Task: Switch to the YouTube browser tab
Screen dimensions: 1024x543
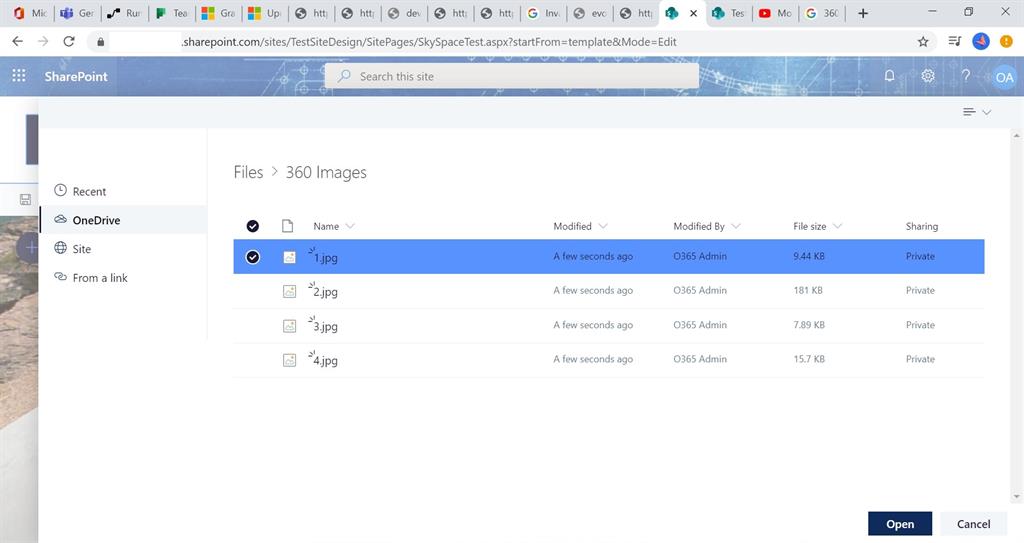Action: click(775, 13)
